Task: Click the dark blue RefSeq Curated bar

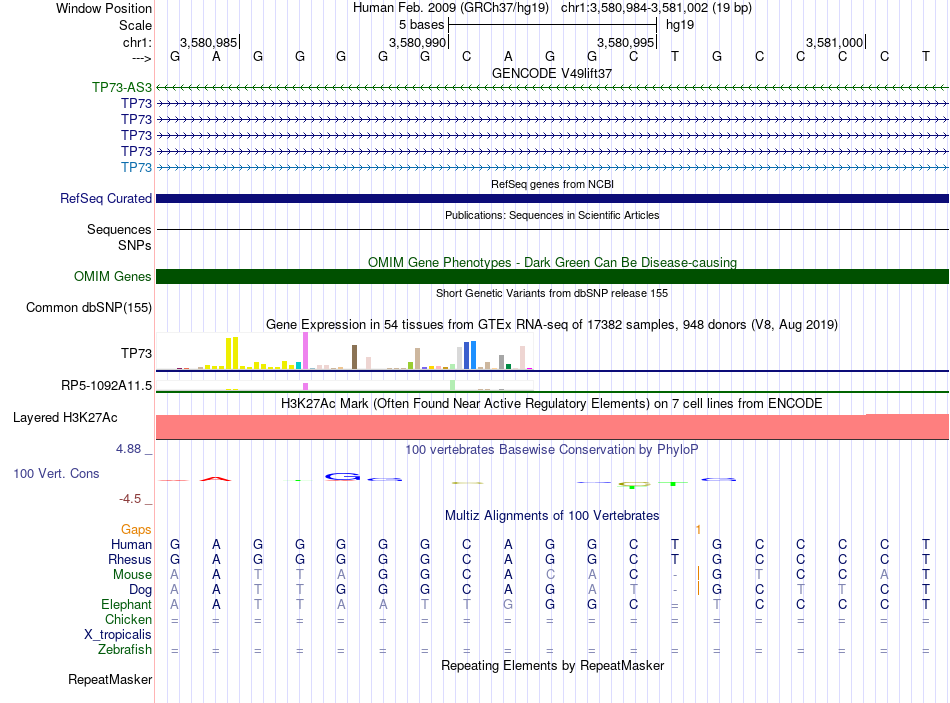Action: coord(552,198)
